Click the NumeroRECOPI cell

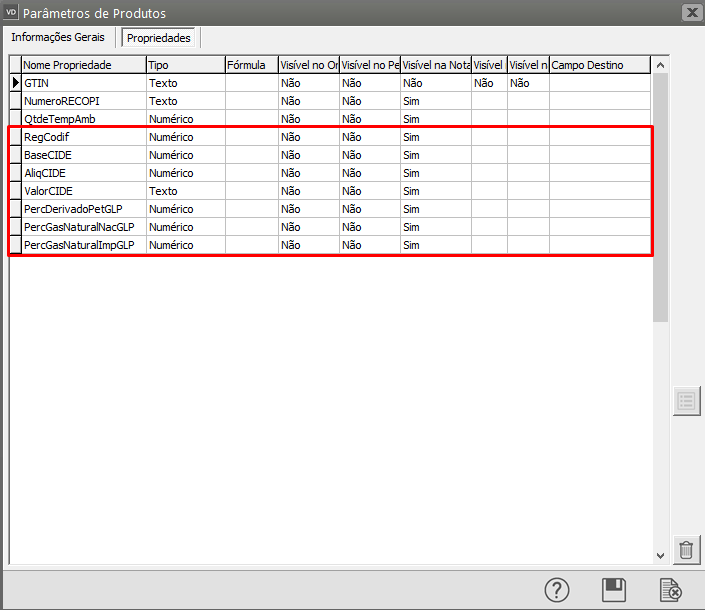(84, 101)
